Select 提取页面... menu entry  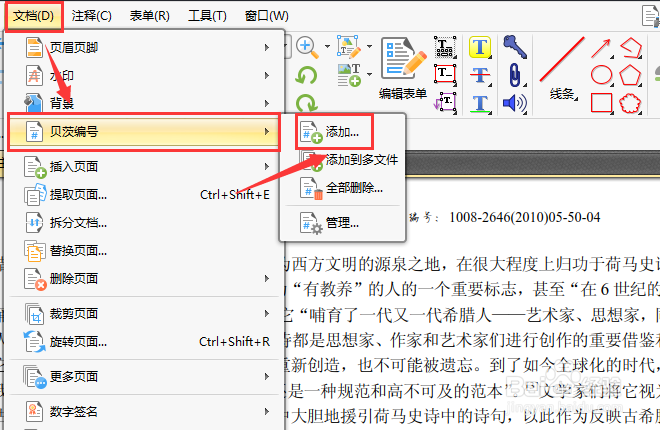pos(143,195)
